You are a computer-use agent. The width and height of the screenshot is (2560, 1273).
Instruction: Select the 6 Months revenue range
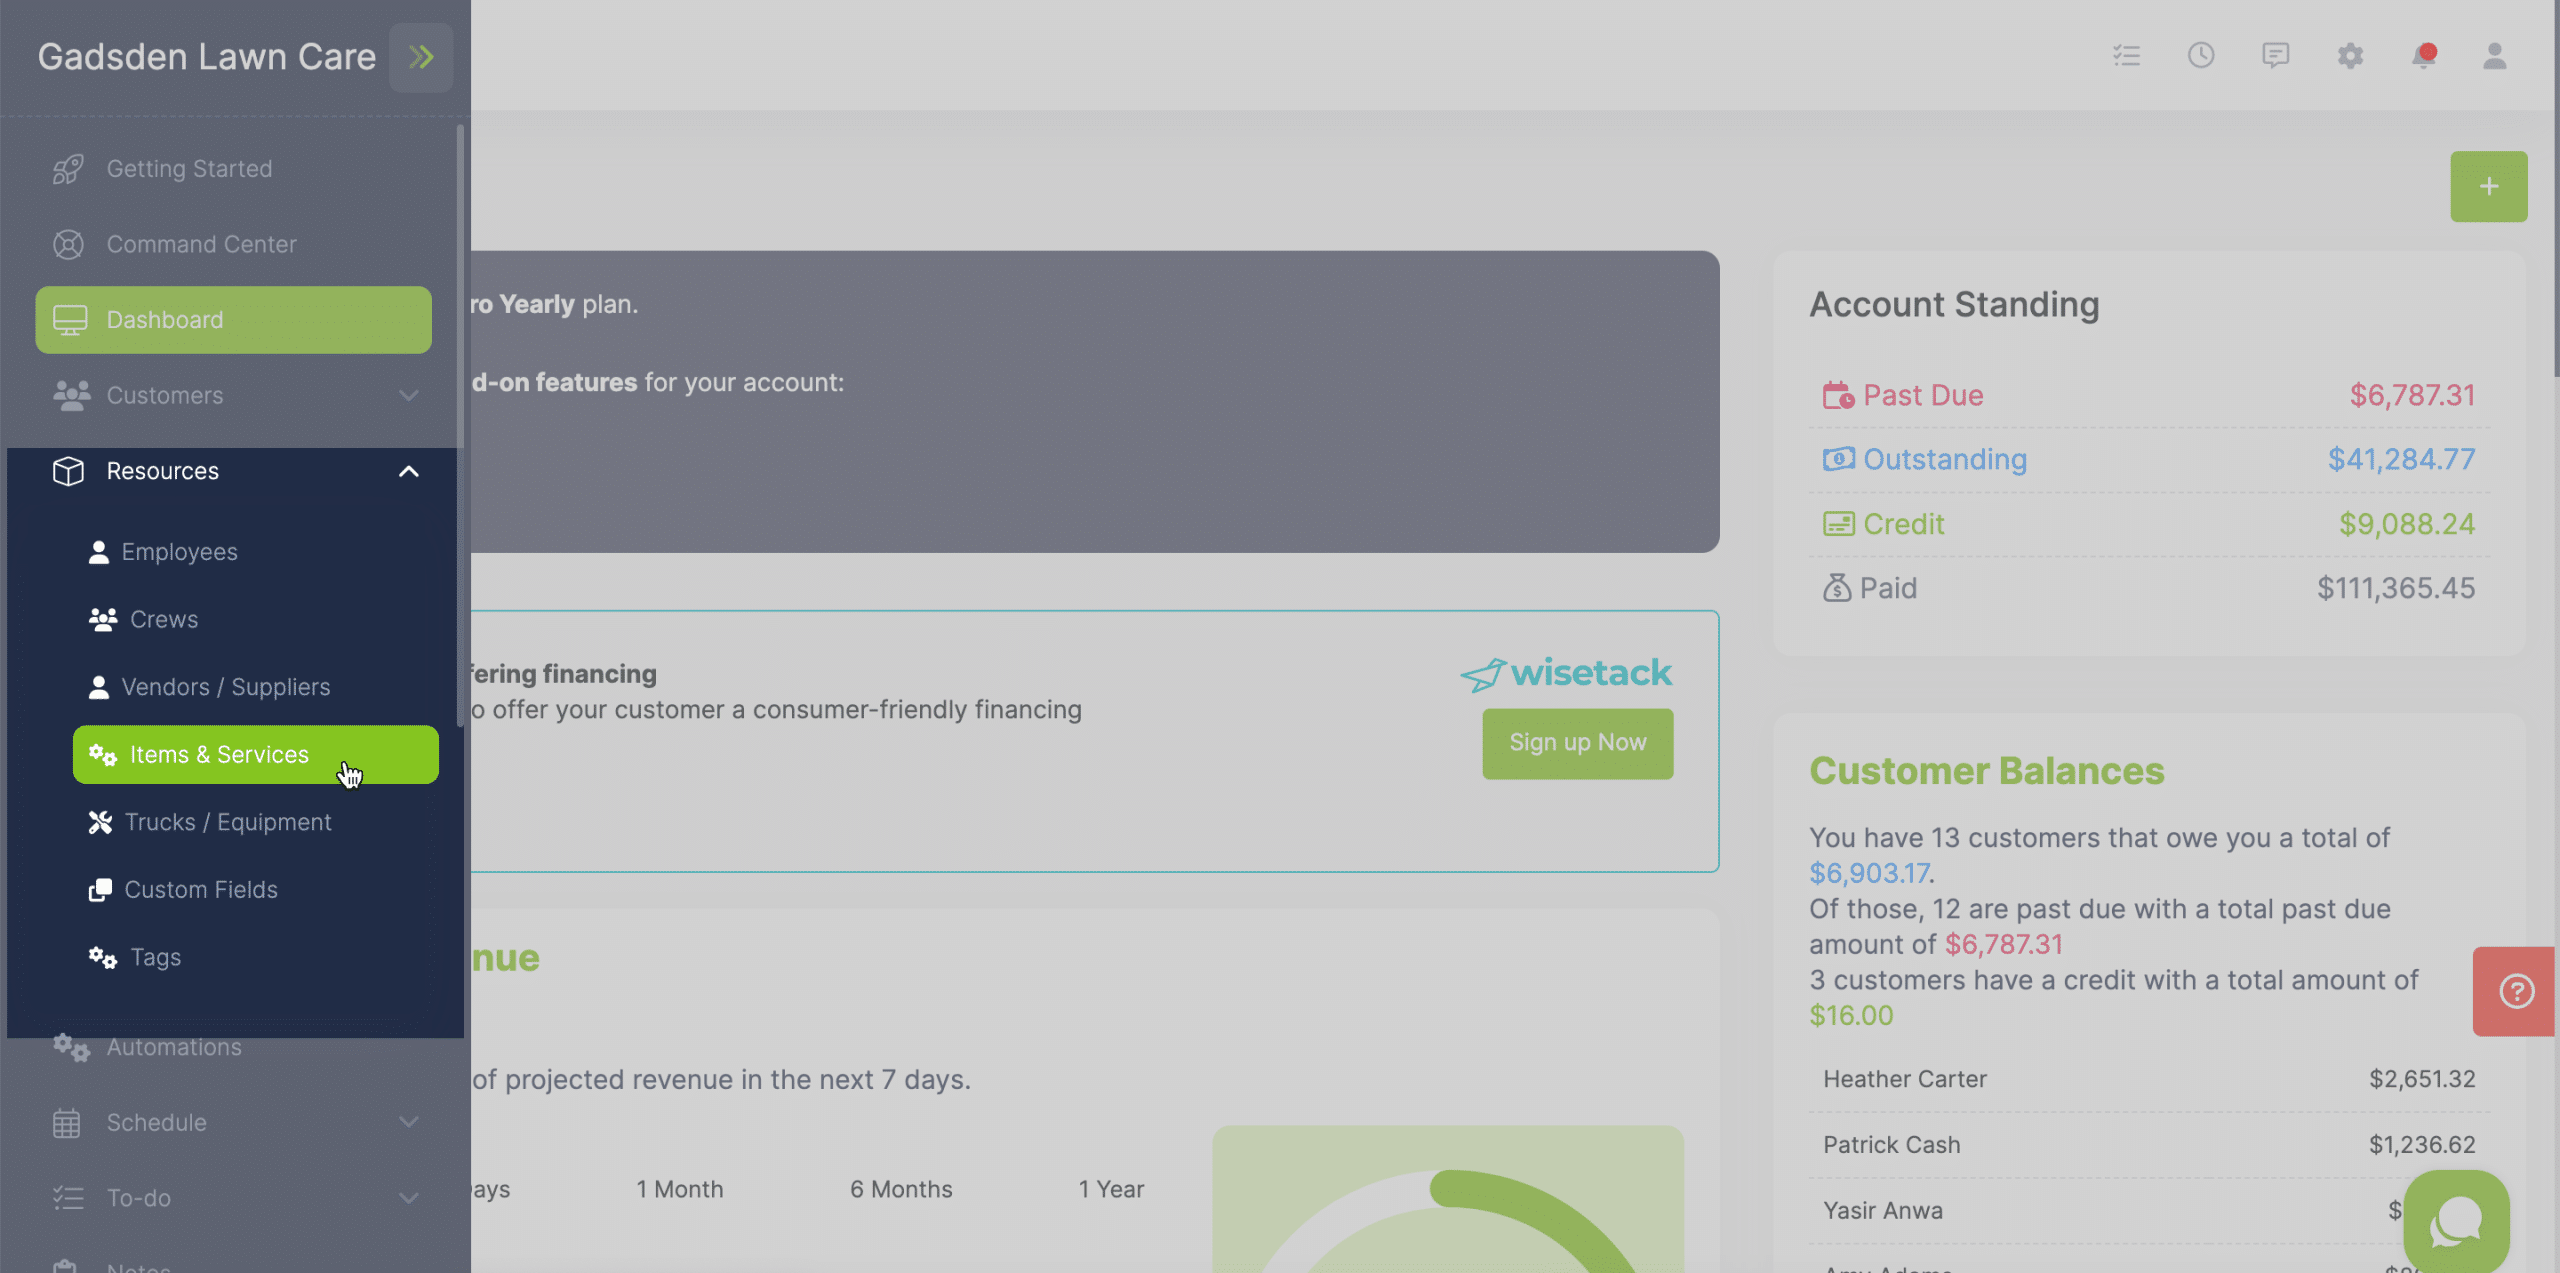click(x=901, y=1190)
